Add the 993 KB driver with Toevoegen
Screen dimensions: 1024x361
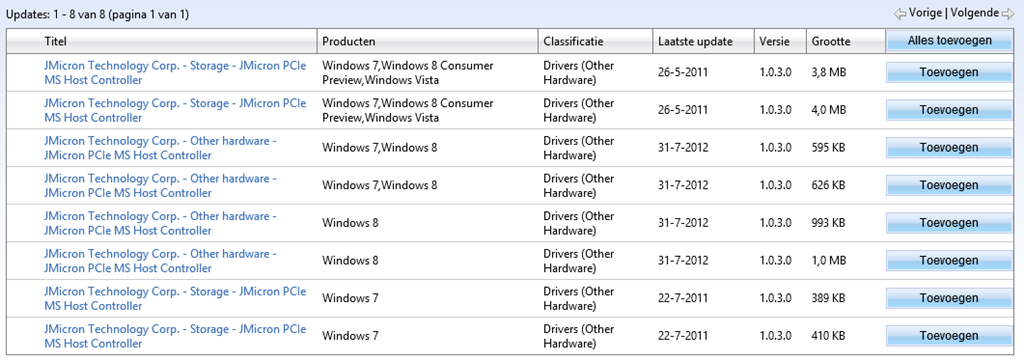[x=950, y=223]
